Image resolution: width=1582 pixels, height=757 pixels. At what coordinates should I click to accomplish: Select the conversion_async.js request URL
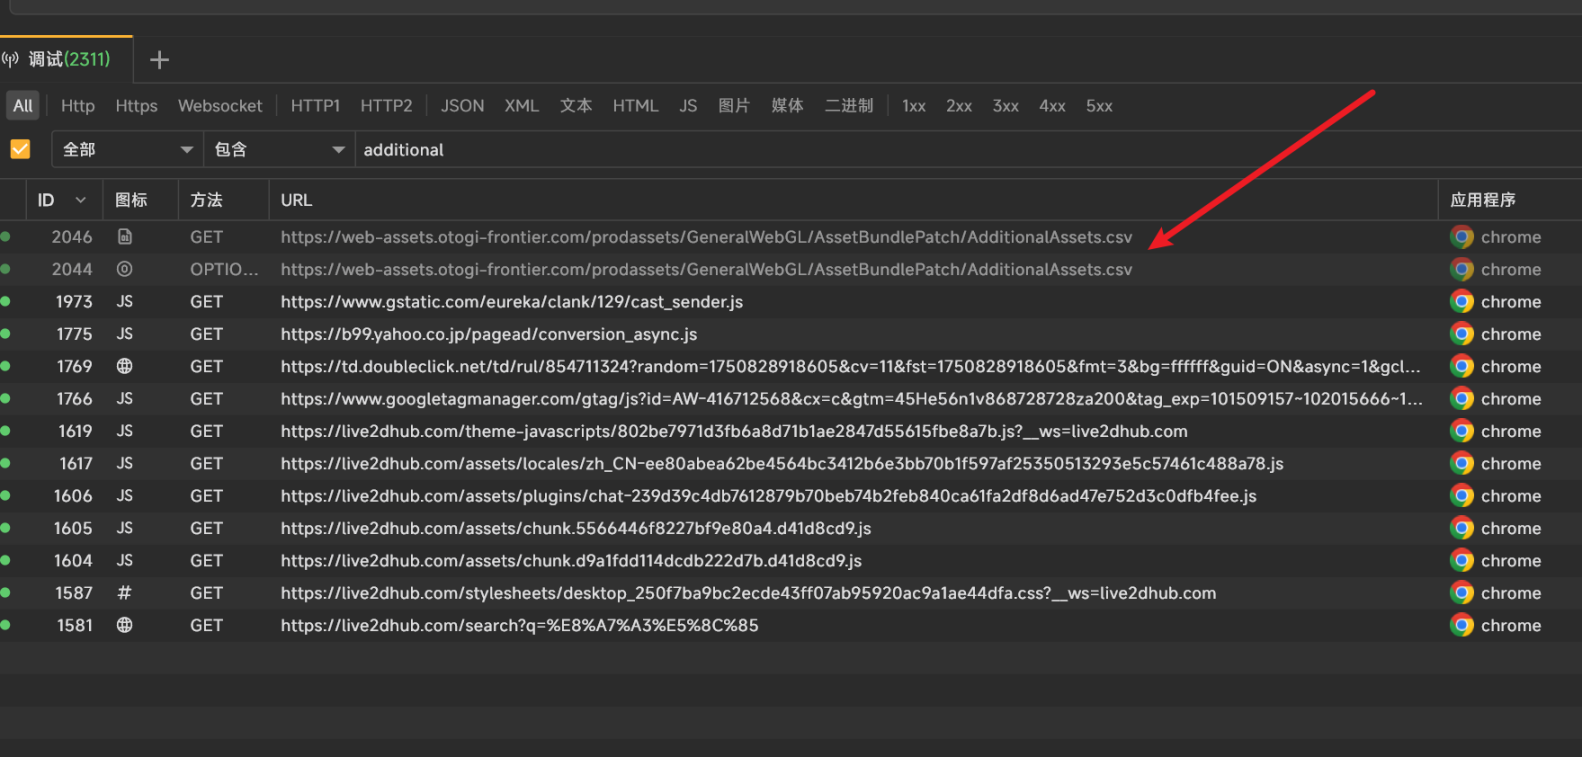pyautogui.click(x=489, y=334)
